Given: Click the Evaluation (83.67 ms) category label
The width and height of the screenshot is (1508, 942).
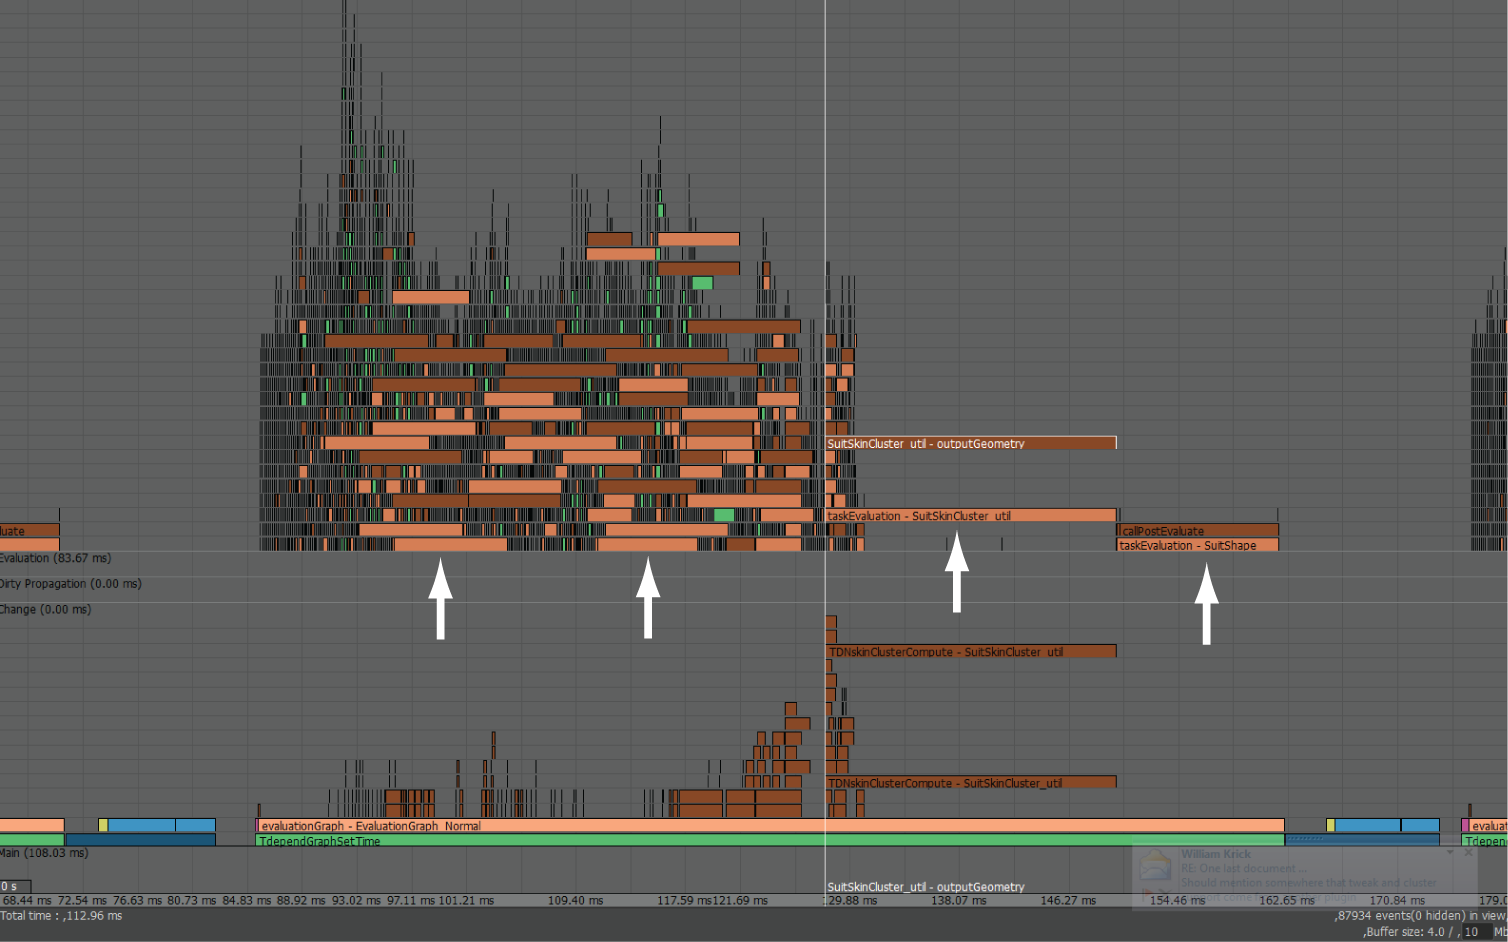Looking at the screenshot, I should [x=55, y=558].
